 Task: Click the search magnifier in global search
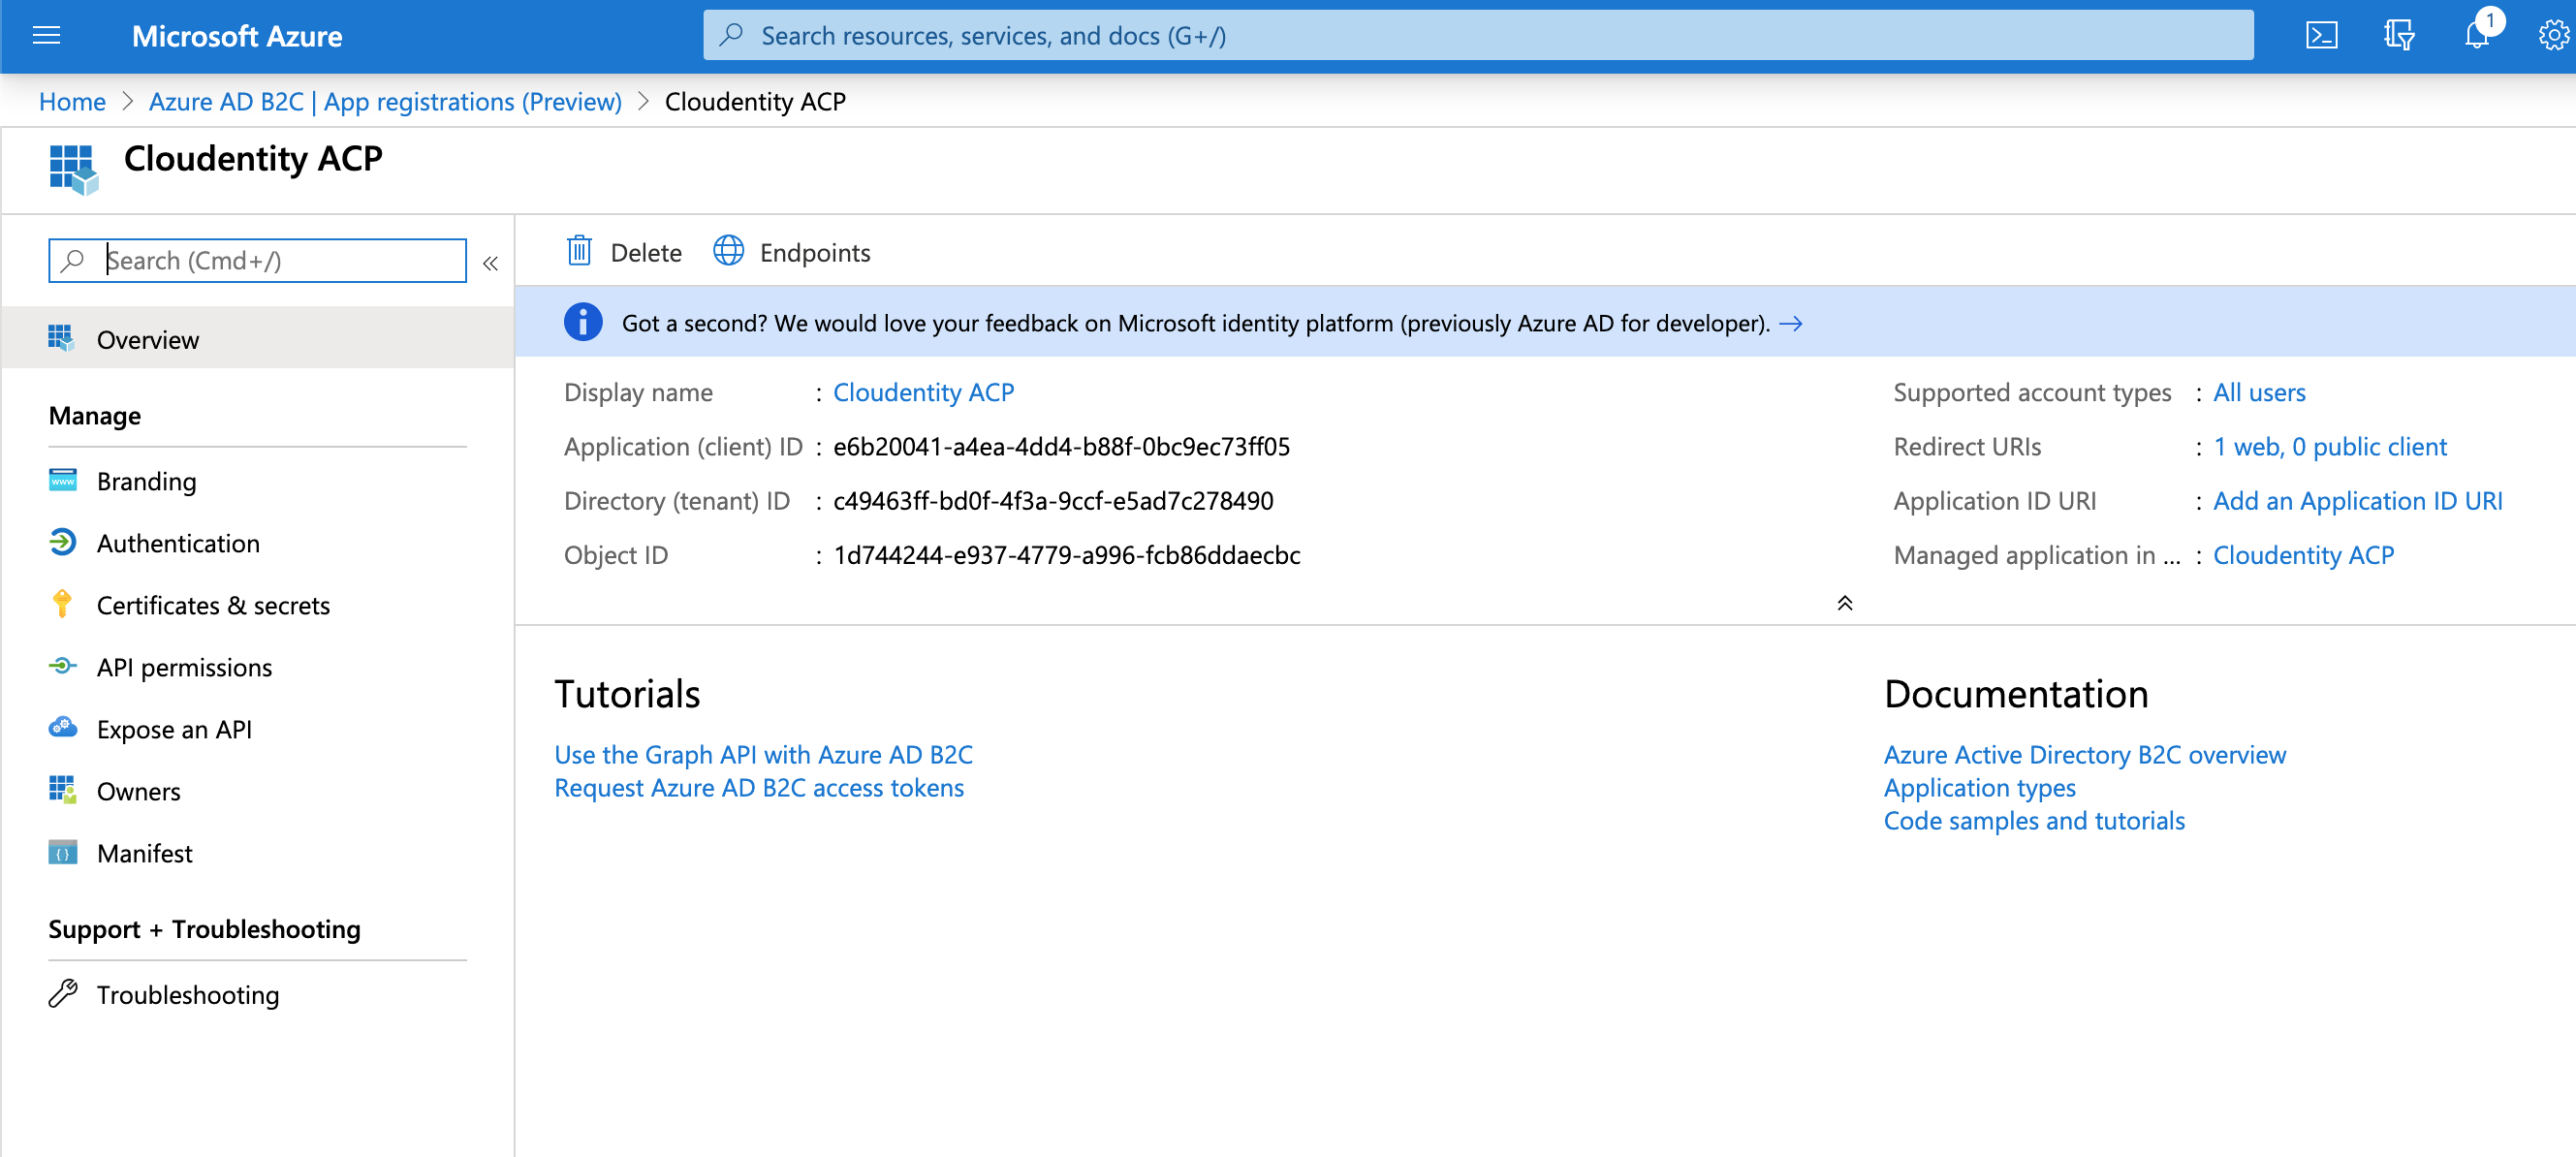(x=732, y=35)
